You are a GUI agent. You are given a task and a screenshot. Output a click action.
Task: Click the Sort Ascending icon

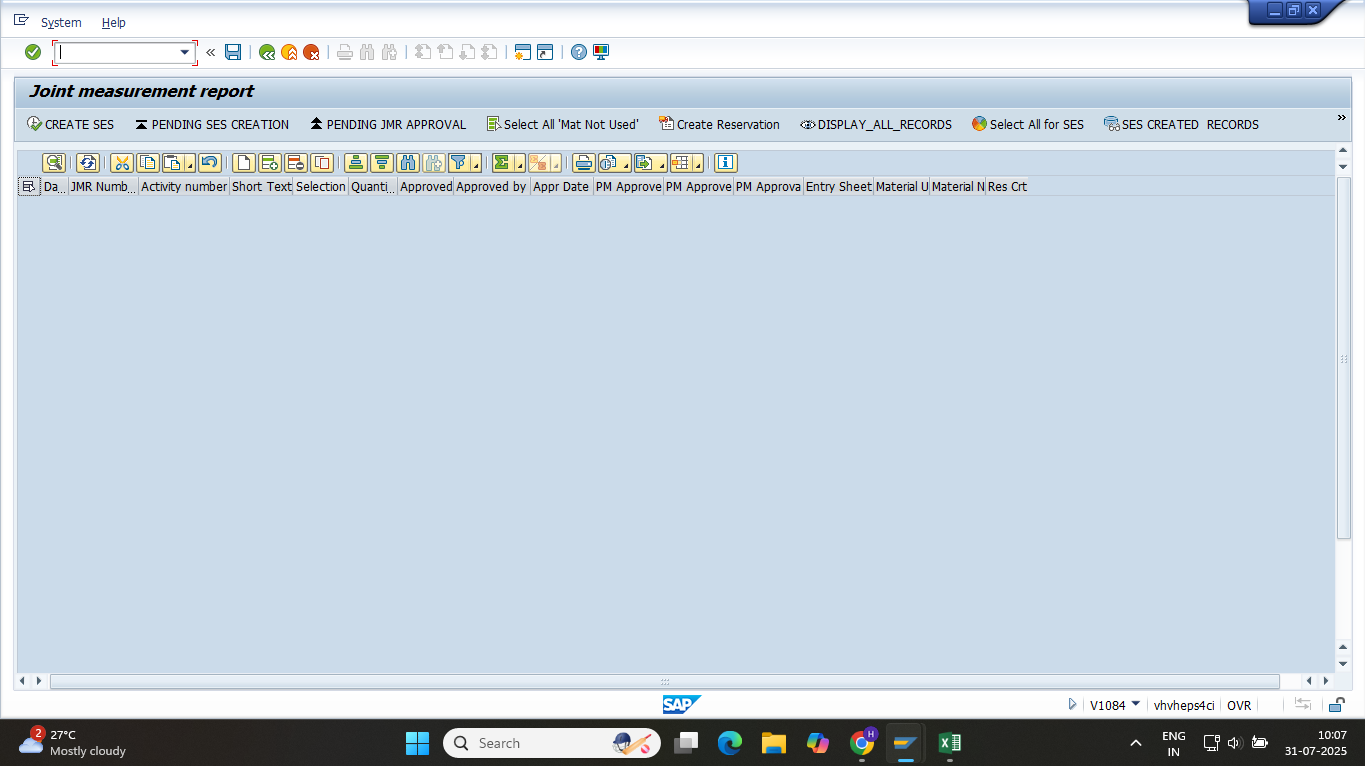tap(355, 163)
